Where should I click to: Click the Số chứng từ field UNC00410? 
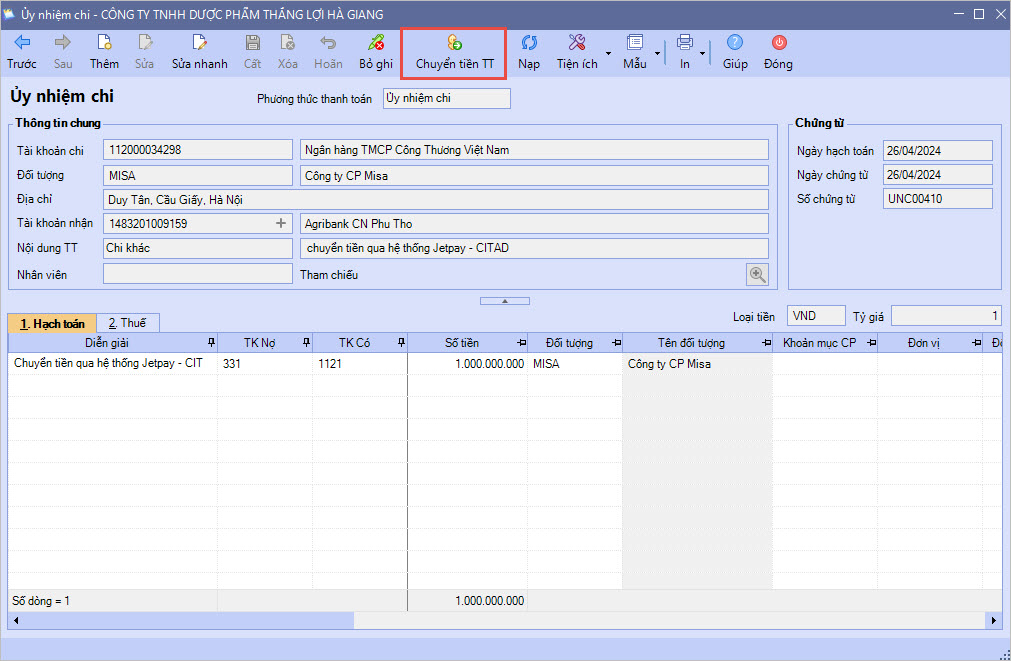click(x=937, y=199)
